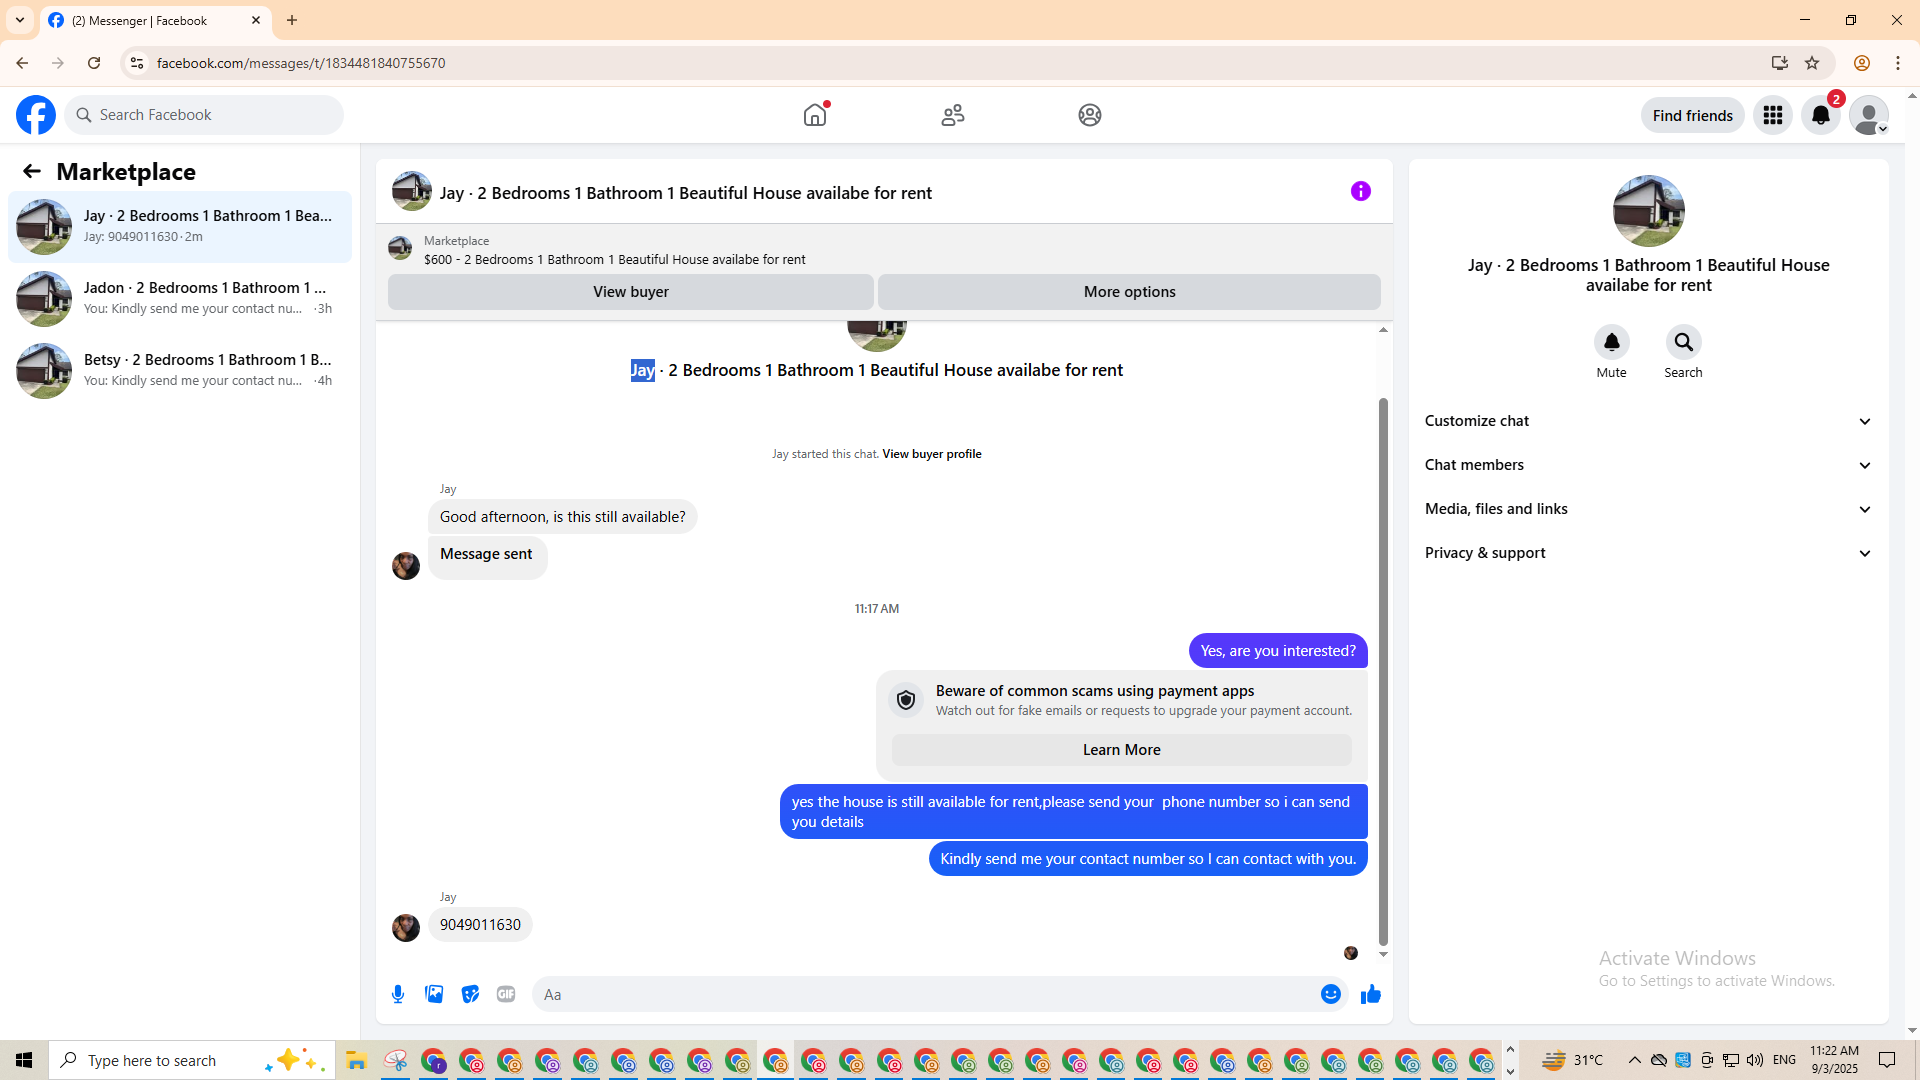The image size is (1920, 1080).
Task: Click the conversation header title with Jay
Action: pos(685,193)
